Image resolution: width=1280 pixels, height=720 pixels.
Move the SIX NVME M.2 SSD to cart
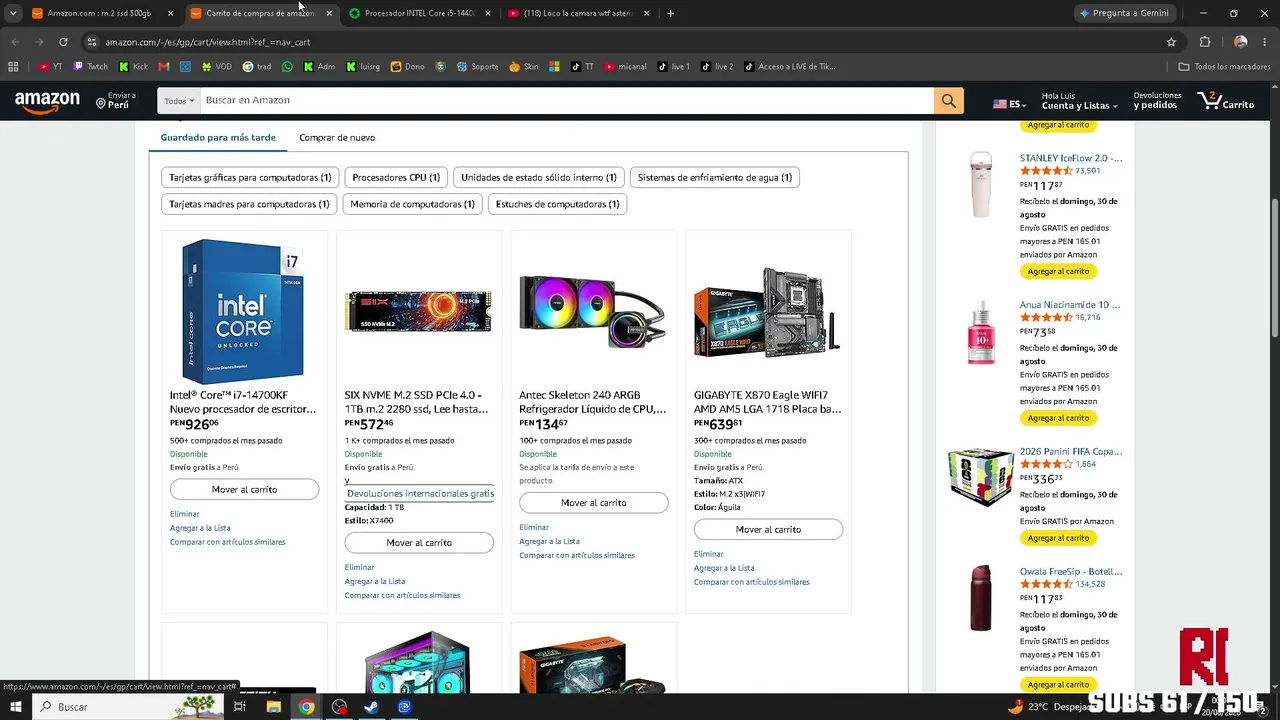coord(419,542)
